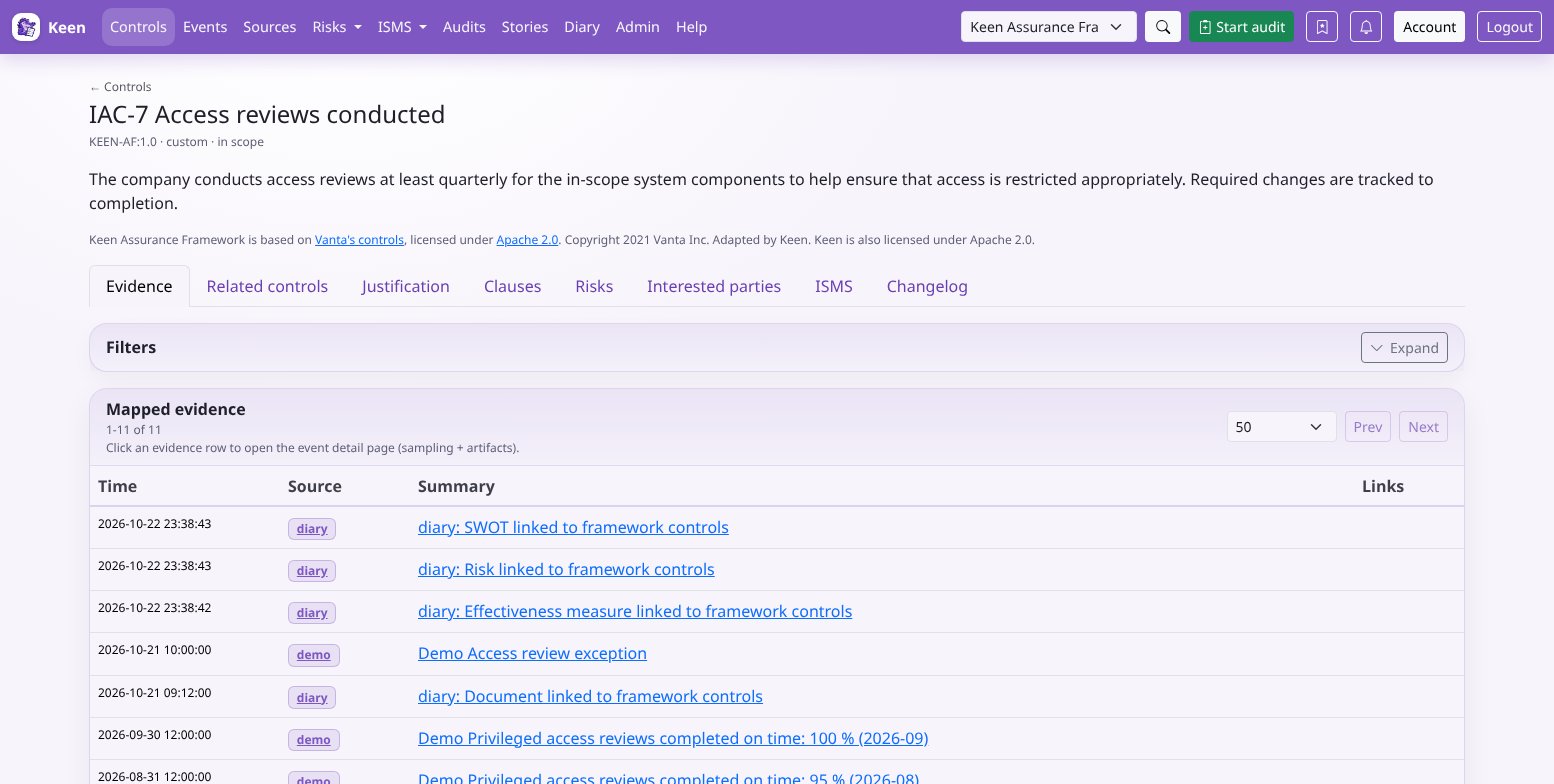The width and height of the screenshot is (1554, 784).
Task: Open Help in the navbar
Action: point(691,27)
